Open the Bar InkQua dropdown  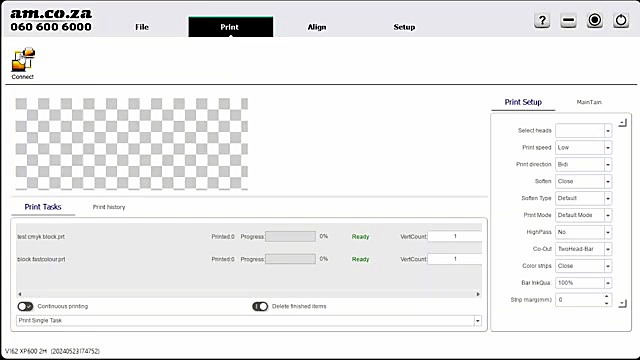coord(583,282)
